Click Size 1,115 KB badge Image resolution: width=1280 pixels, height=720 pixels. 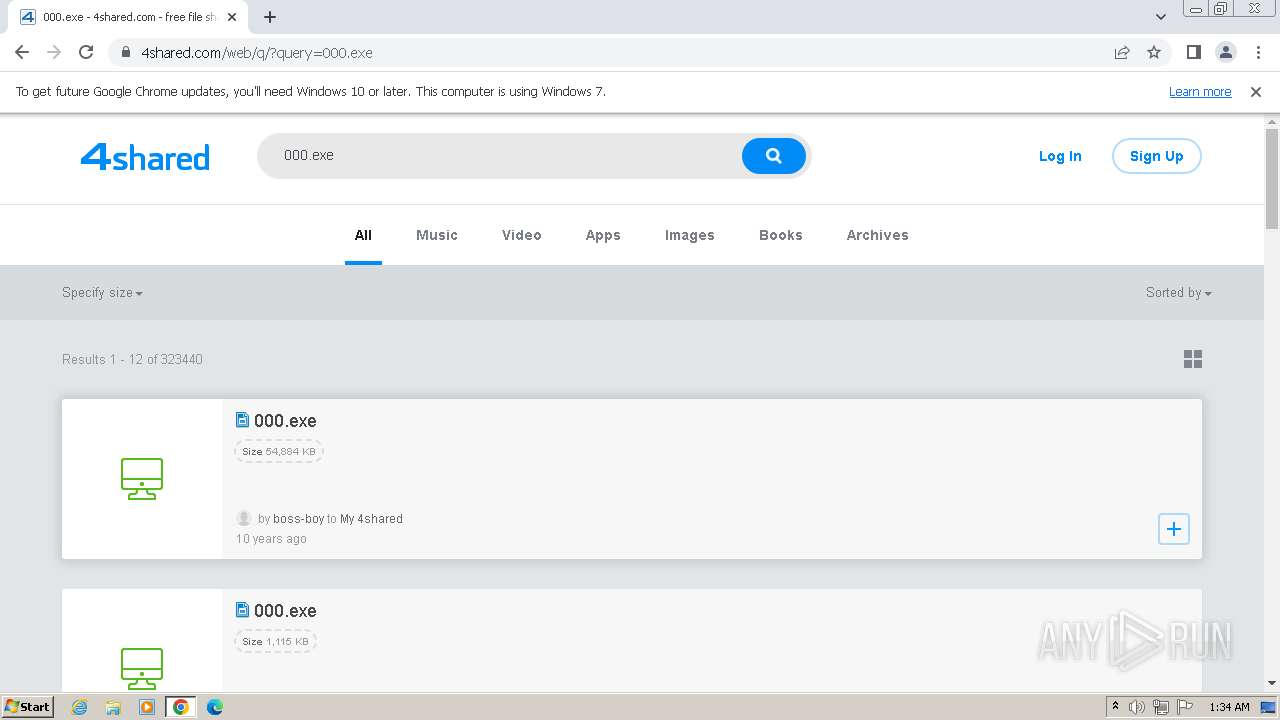click(x=276, y=641)
